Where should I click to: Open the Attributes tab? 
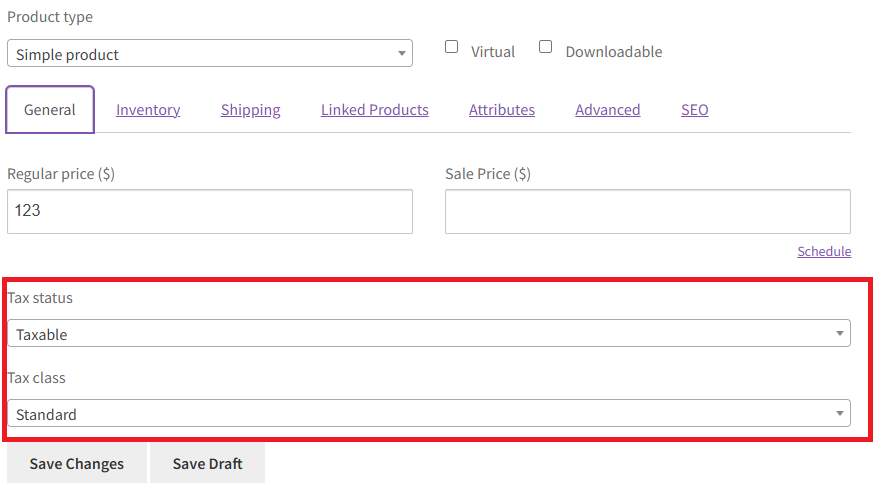(502, 110)
